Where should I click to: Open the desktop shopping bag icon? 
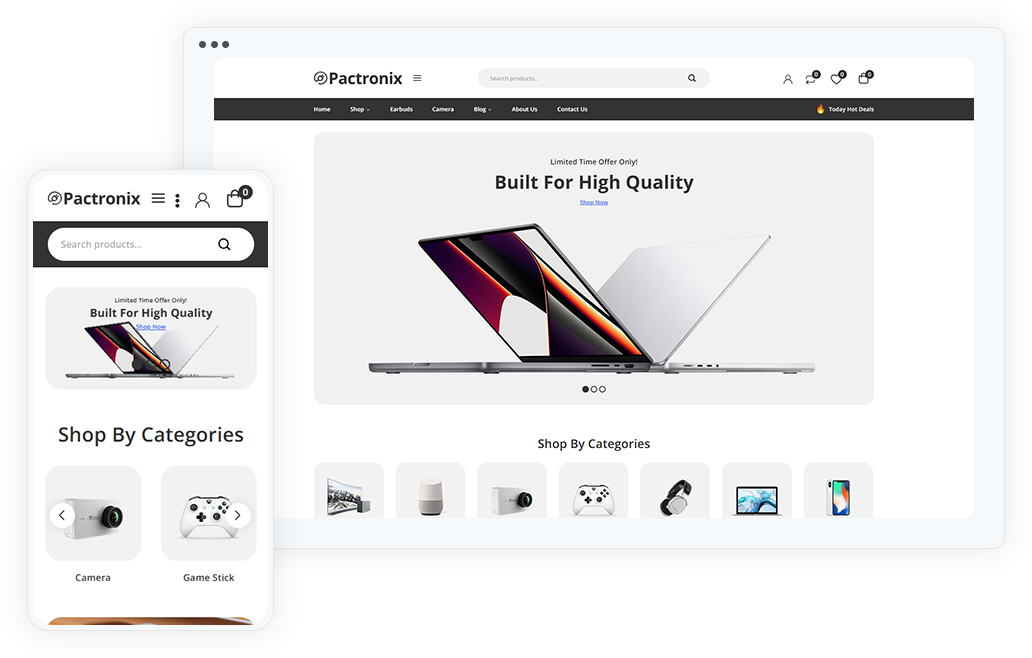864,78
